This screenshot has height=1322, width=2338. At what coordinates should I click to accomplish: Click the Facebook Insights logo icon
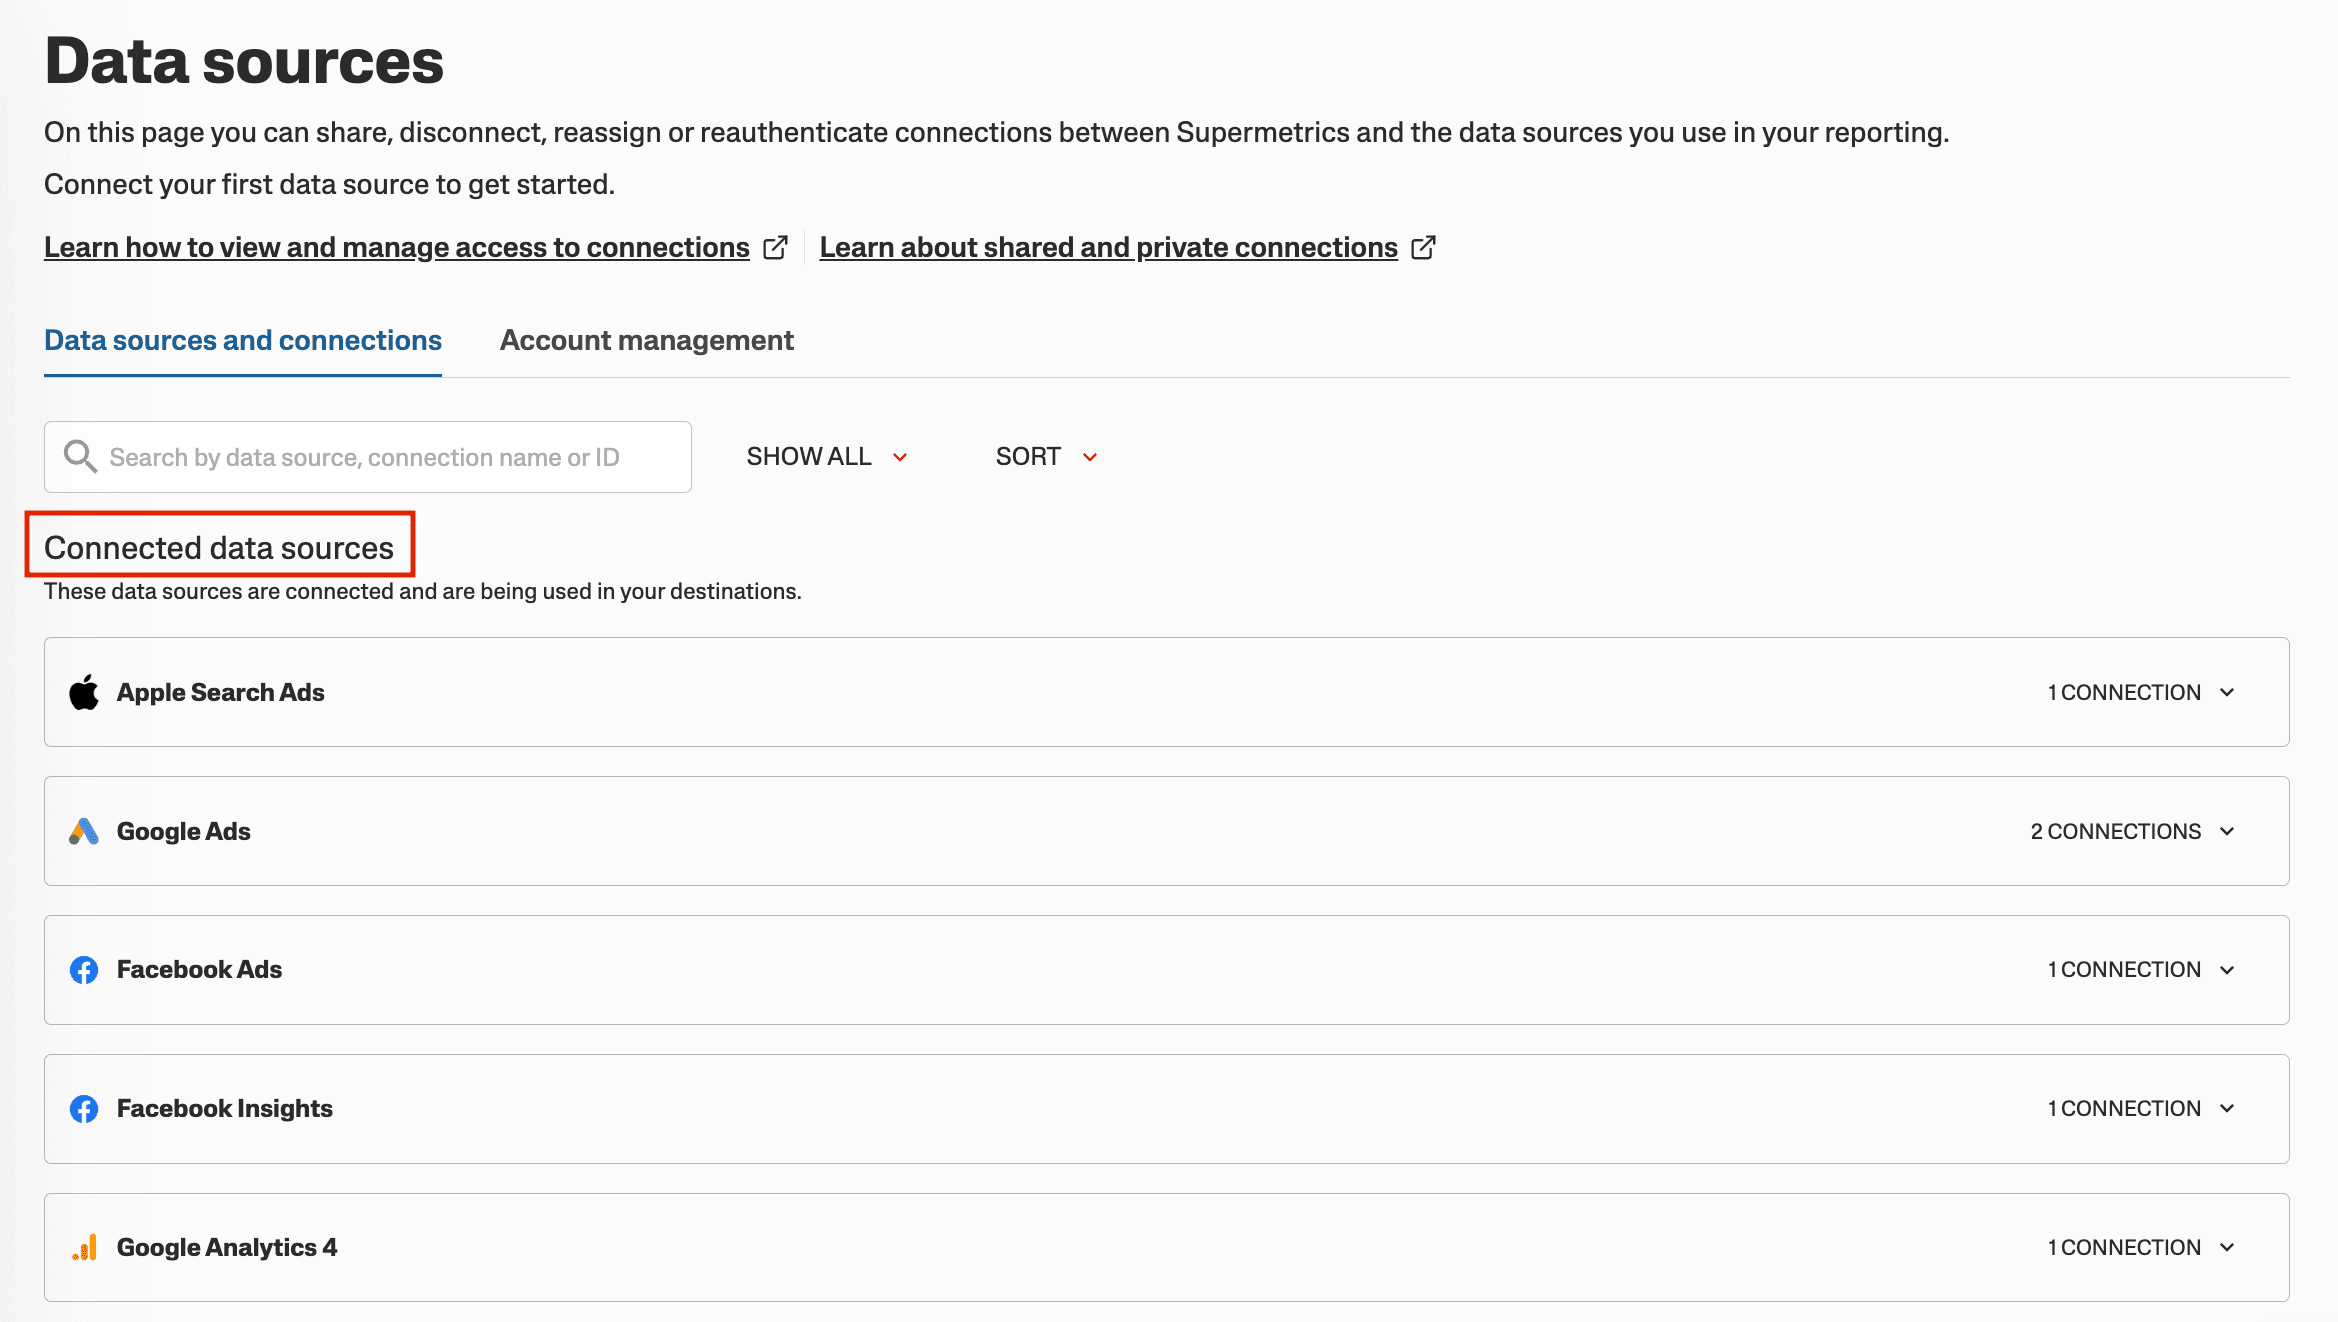coord(84,1109)
